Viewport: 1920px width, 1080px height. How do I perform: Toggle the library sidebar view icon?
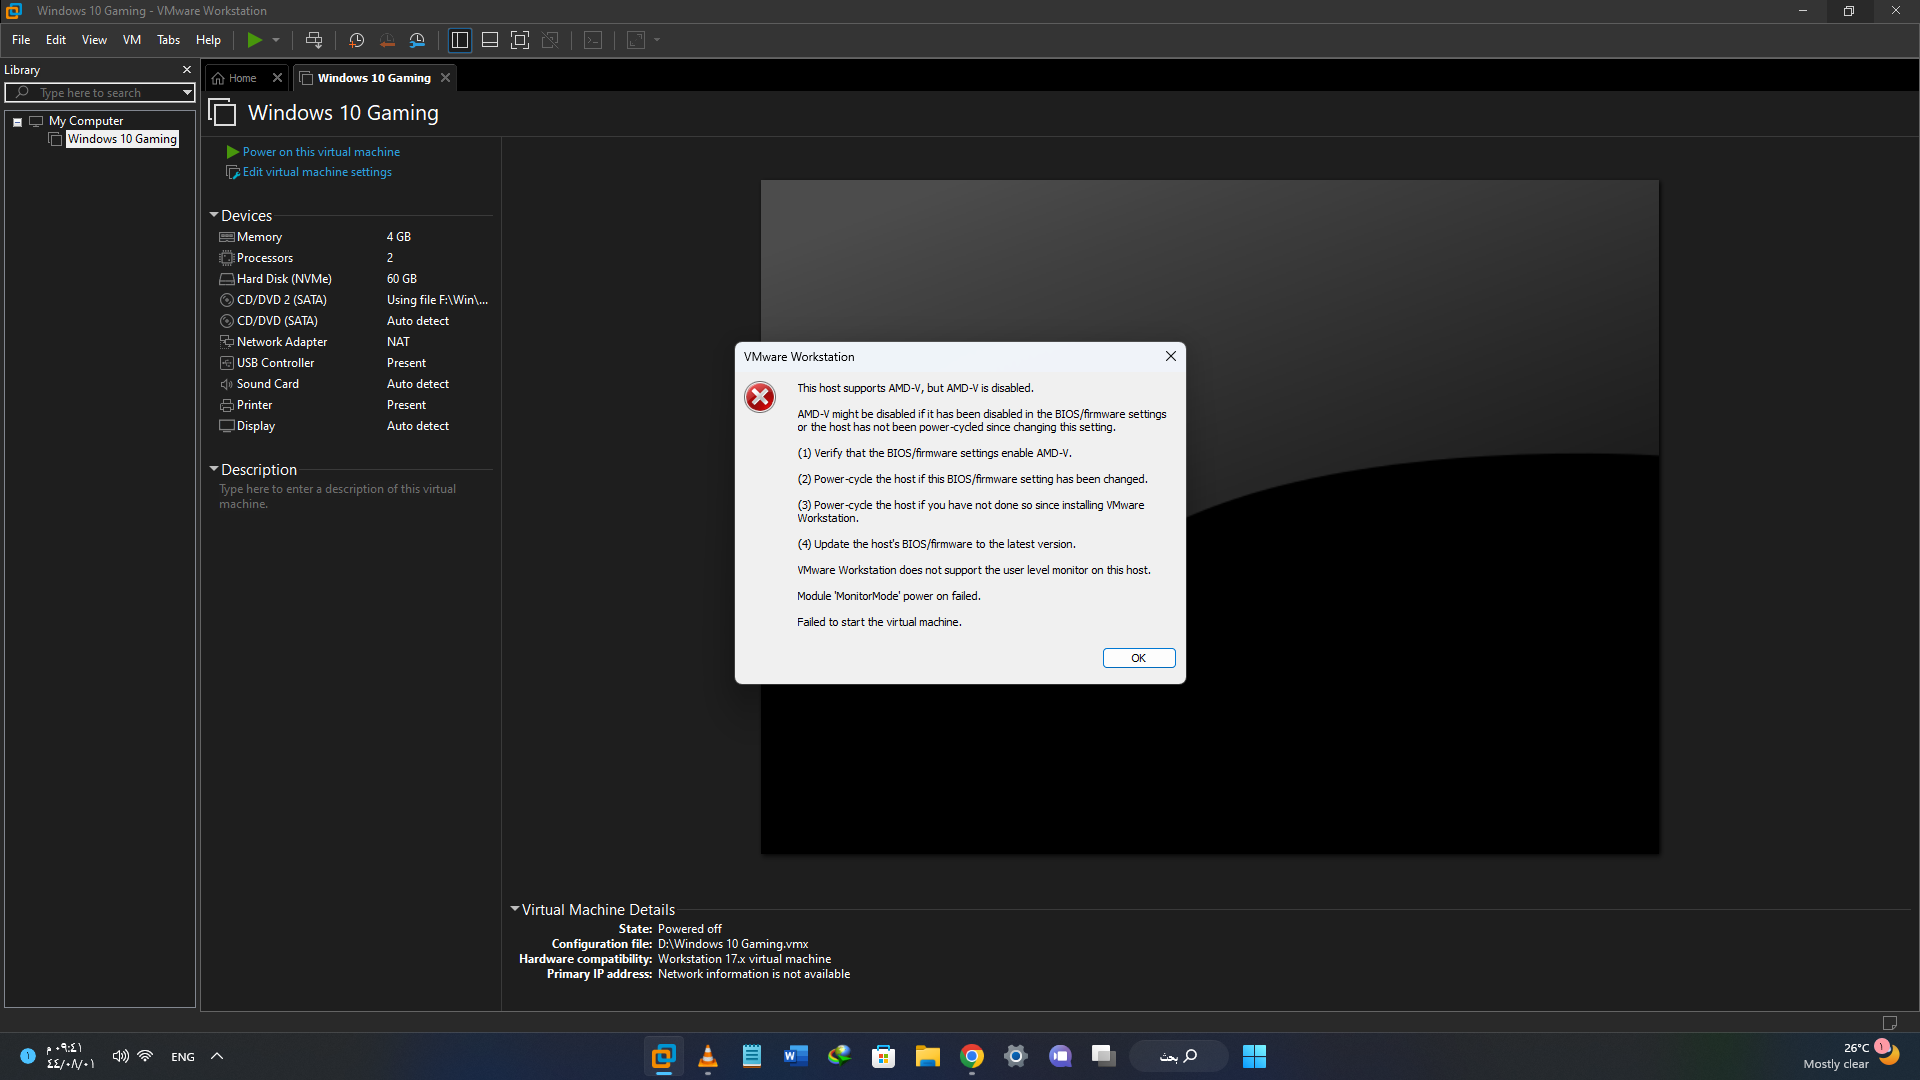460,40
